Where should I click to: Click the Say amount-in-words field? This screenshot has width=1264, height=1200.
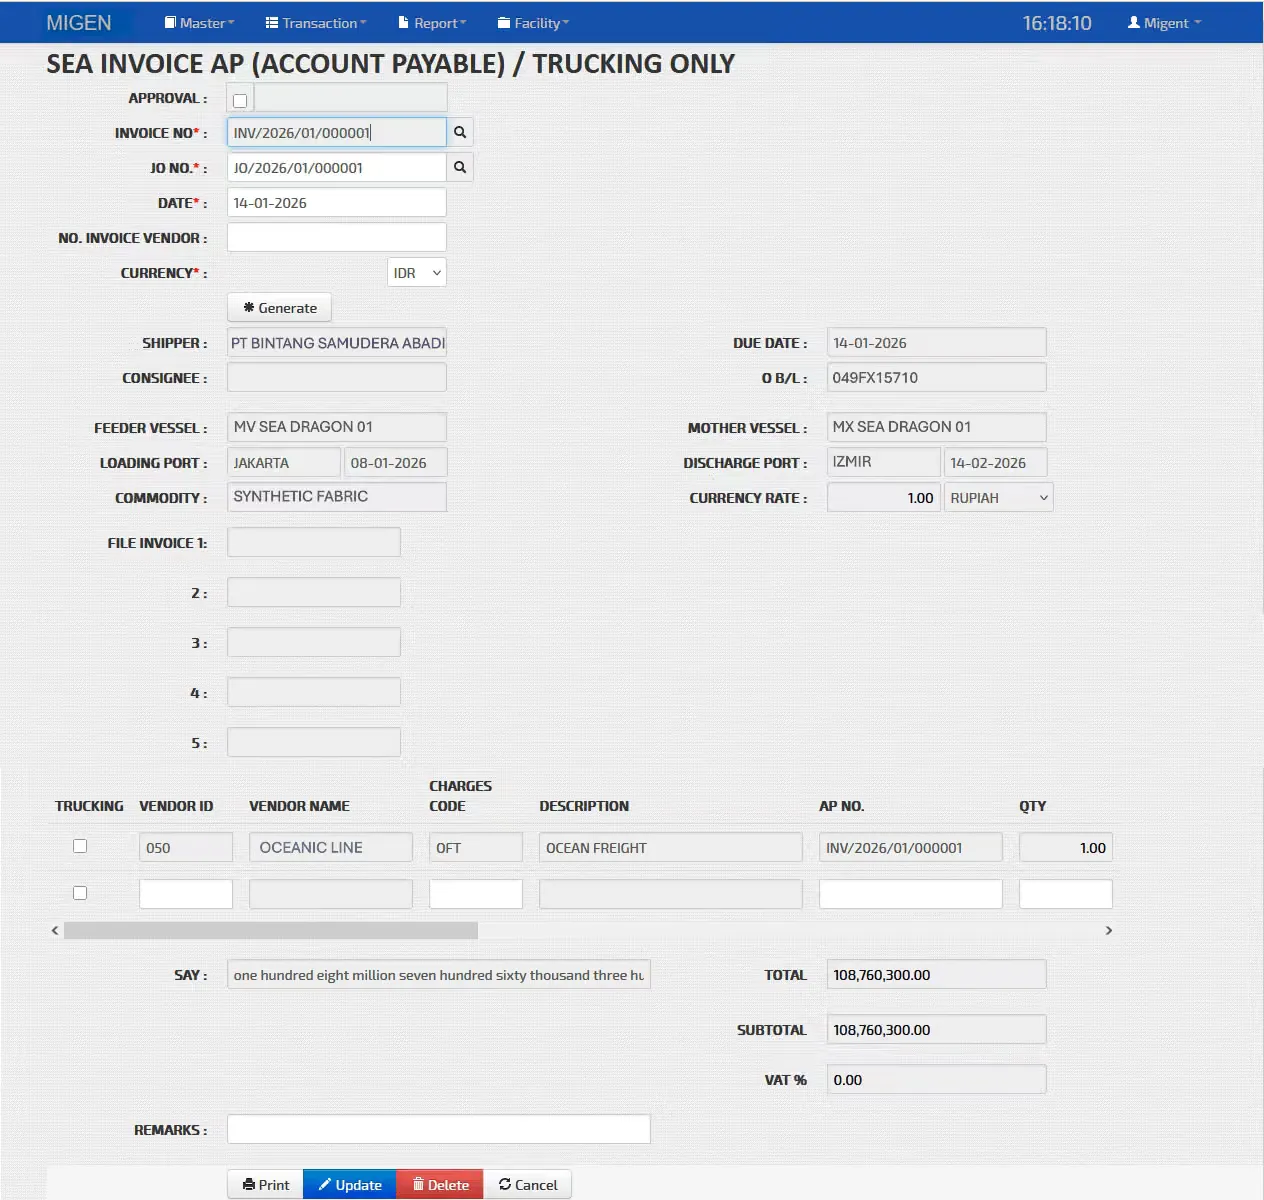click(x=439, y=974)
